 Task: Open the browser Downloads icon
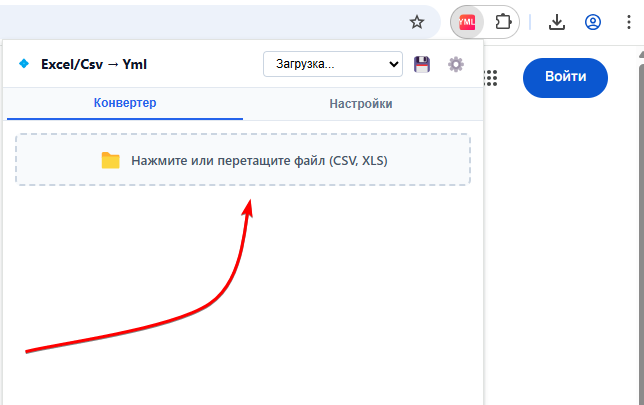[x=558, y=21]
